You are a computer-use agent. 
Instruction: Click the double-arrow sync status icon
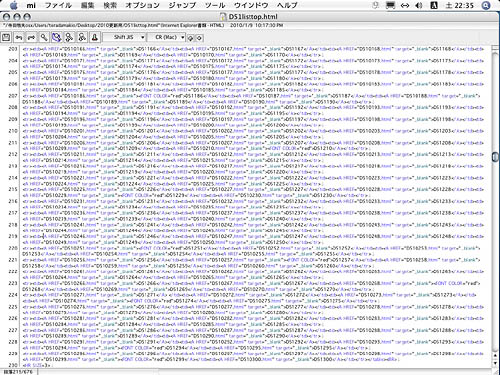tap(405, 5)
